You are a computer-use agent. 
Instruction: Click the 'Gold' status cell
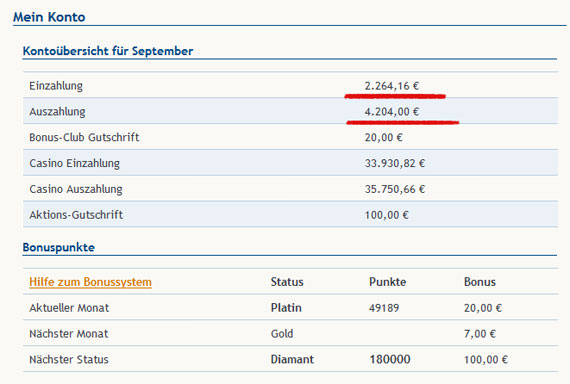click(x=282, y=334)
